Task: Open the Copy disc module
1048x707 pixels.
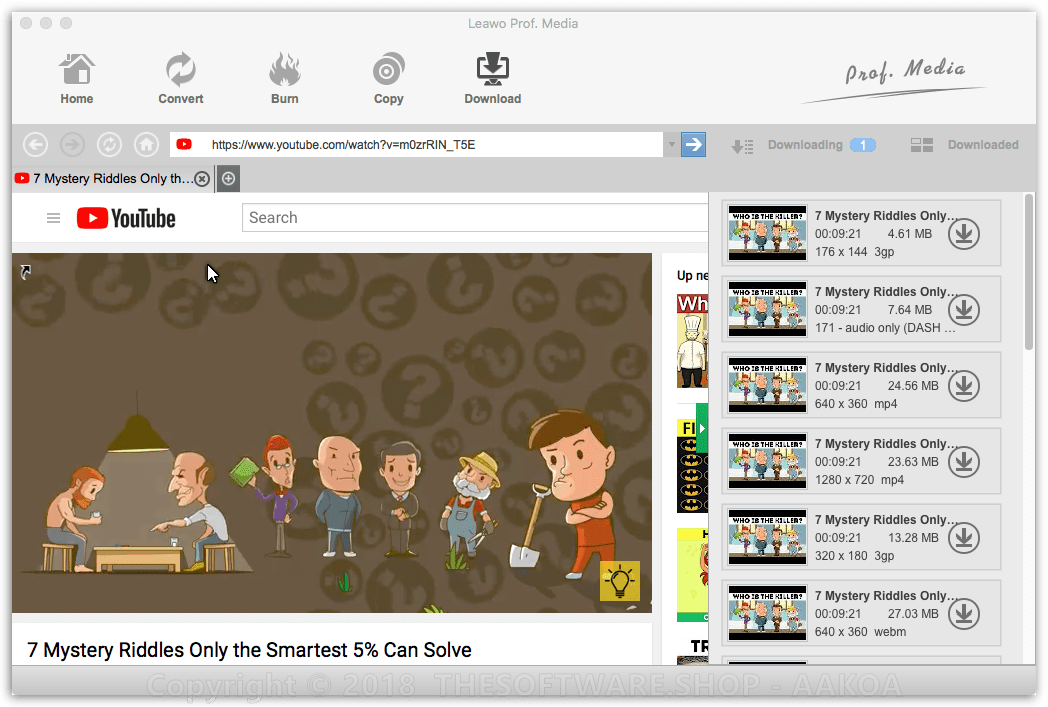Action: (x=388, y=78)
